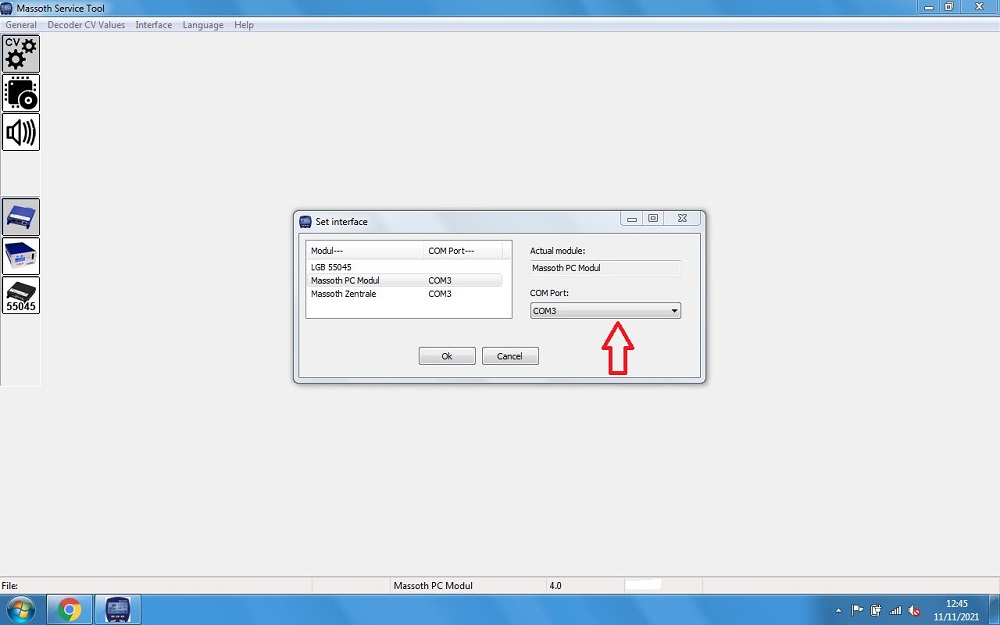
Task: Launch Chrome from the taskbar
Action: pyautogui.click(x=69, y=610)
